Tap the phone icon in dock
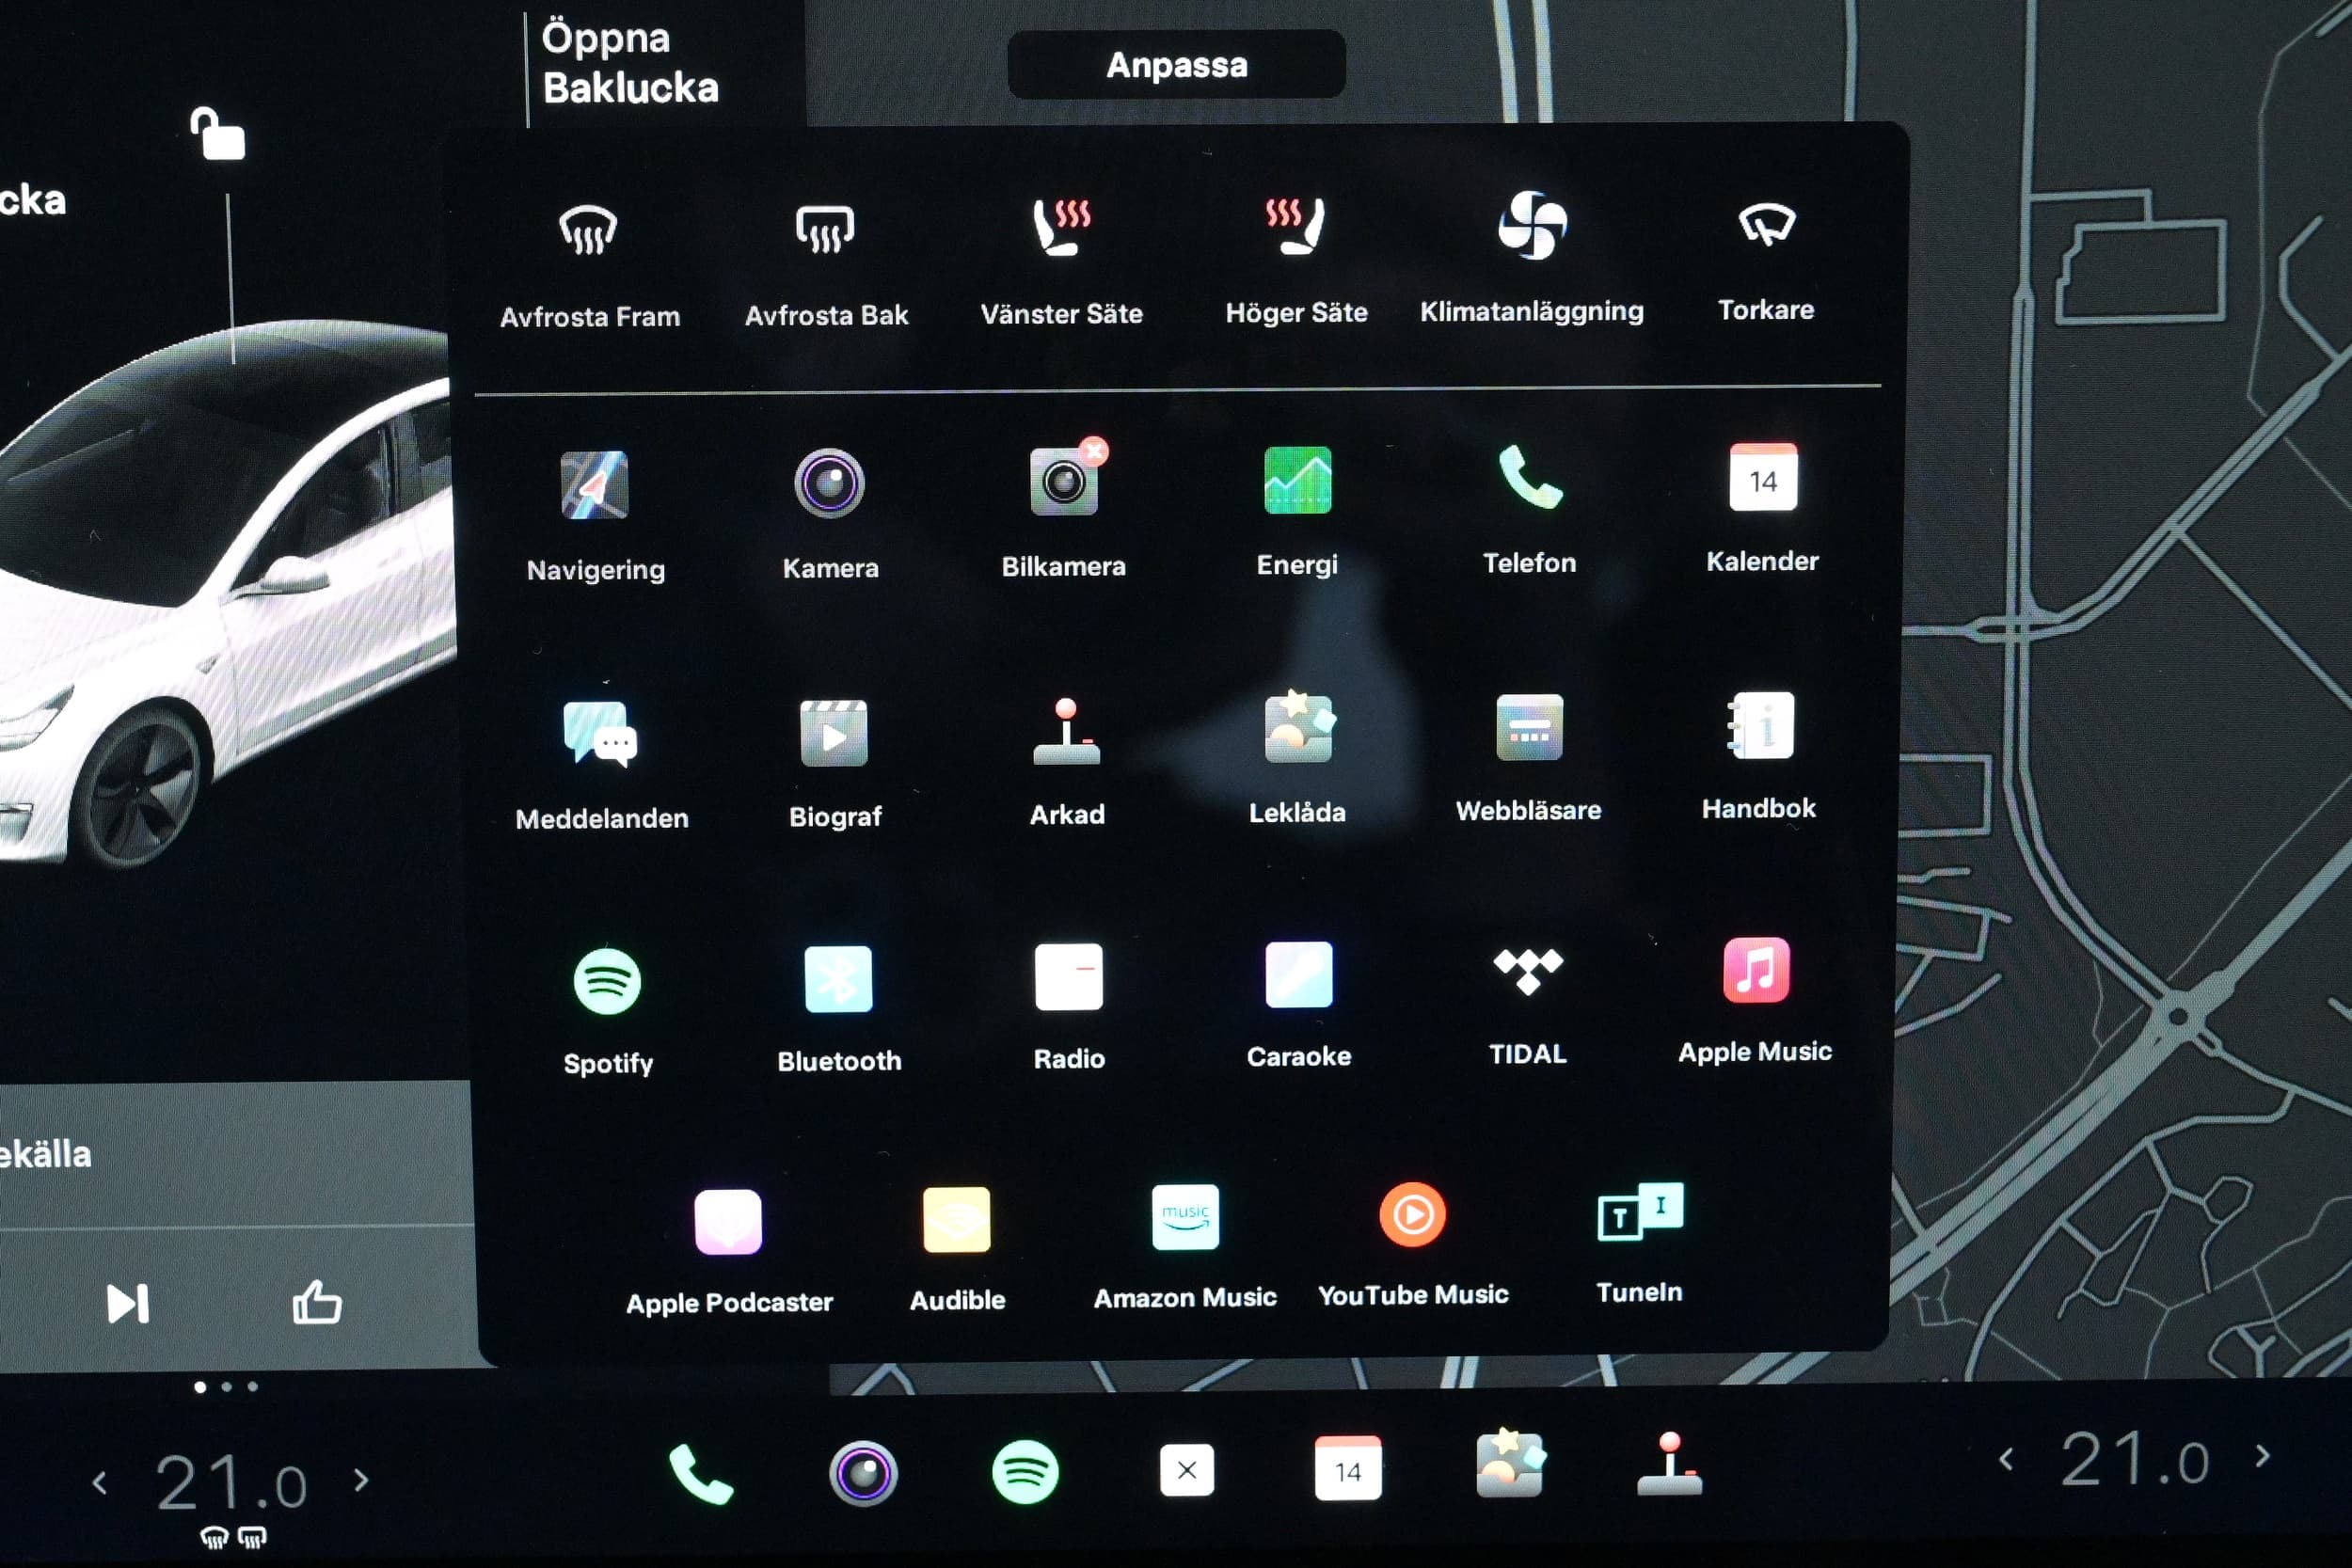This screenshot has width=2352, height=1568. [x=700, y=1475]
